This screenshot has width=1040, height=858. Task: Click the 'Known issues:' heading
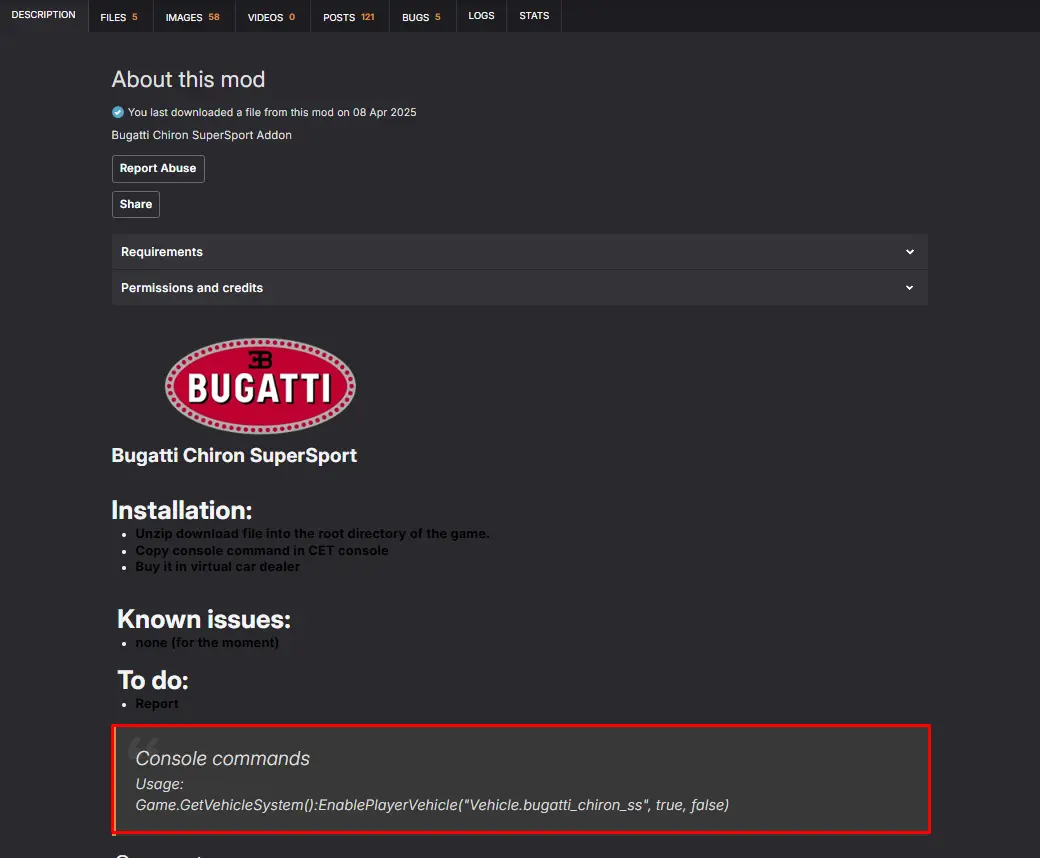click(204, 619)
